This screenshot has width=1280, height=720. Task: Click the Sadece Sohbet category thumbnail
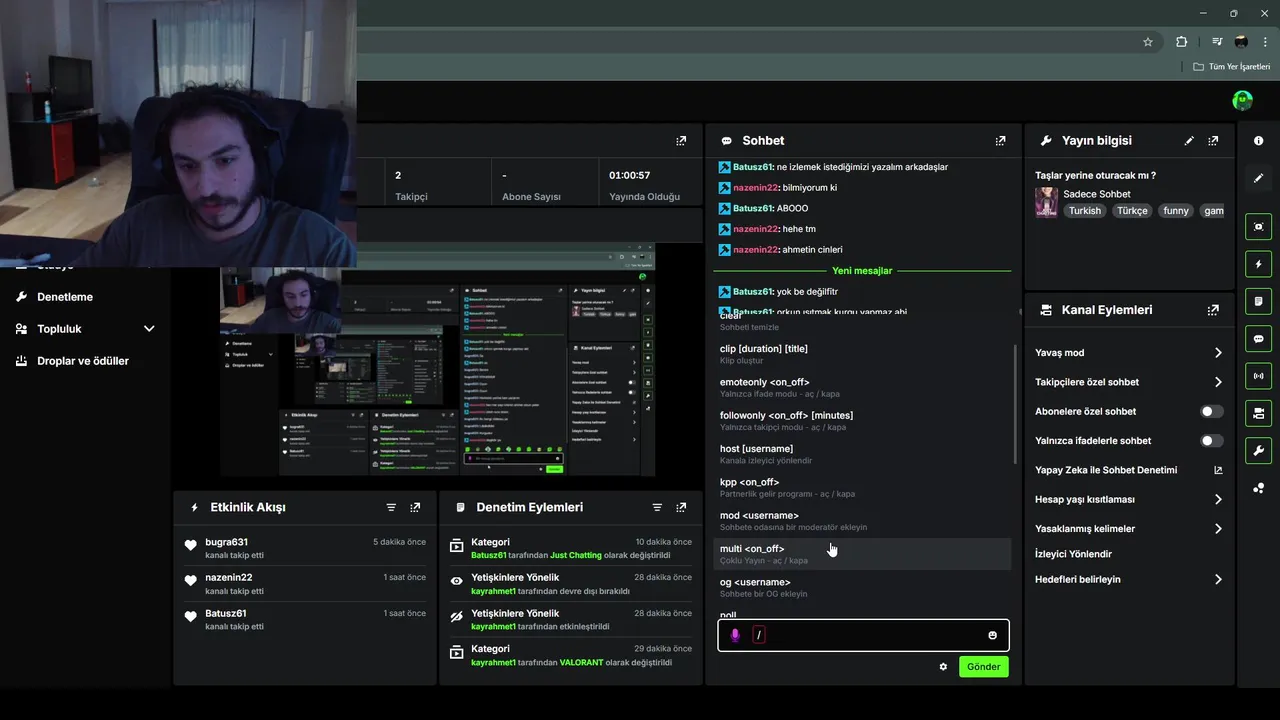[1046, 202]
